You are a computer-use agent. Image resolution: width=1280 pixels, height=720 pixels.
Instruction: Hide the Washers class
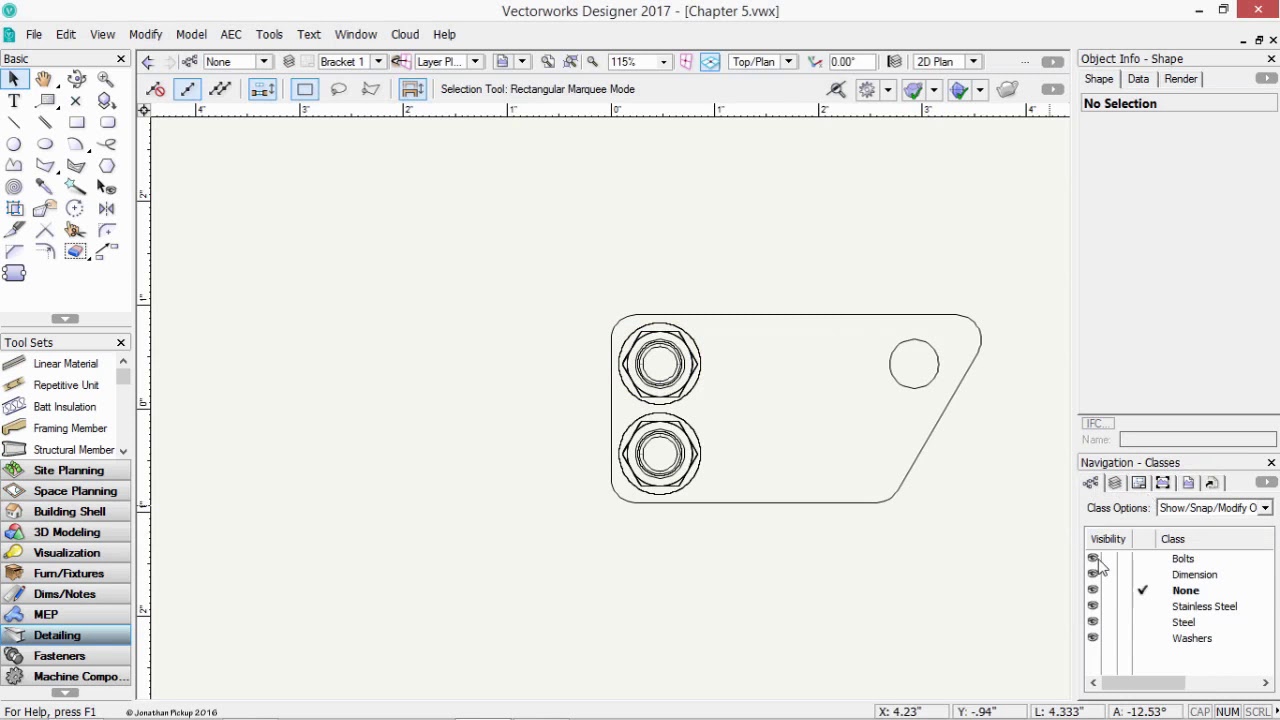[1093, 638]
